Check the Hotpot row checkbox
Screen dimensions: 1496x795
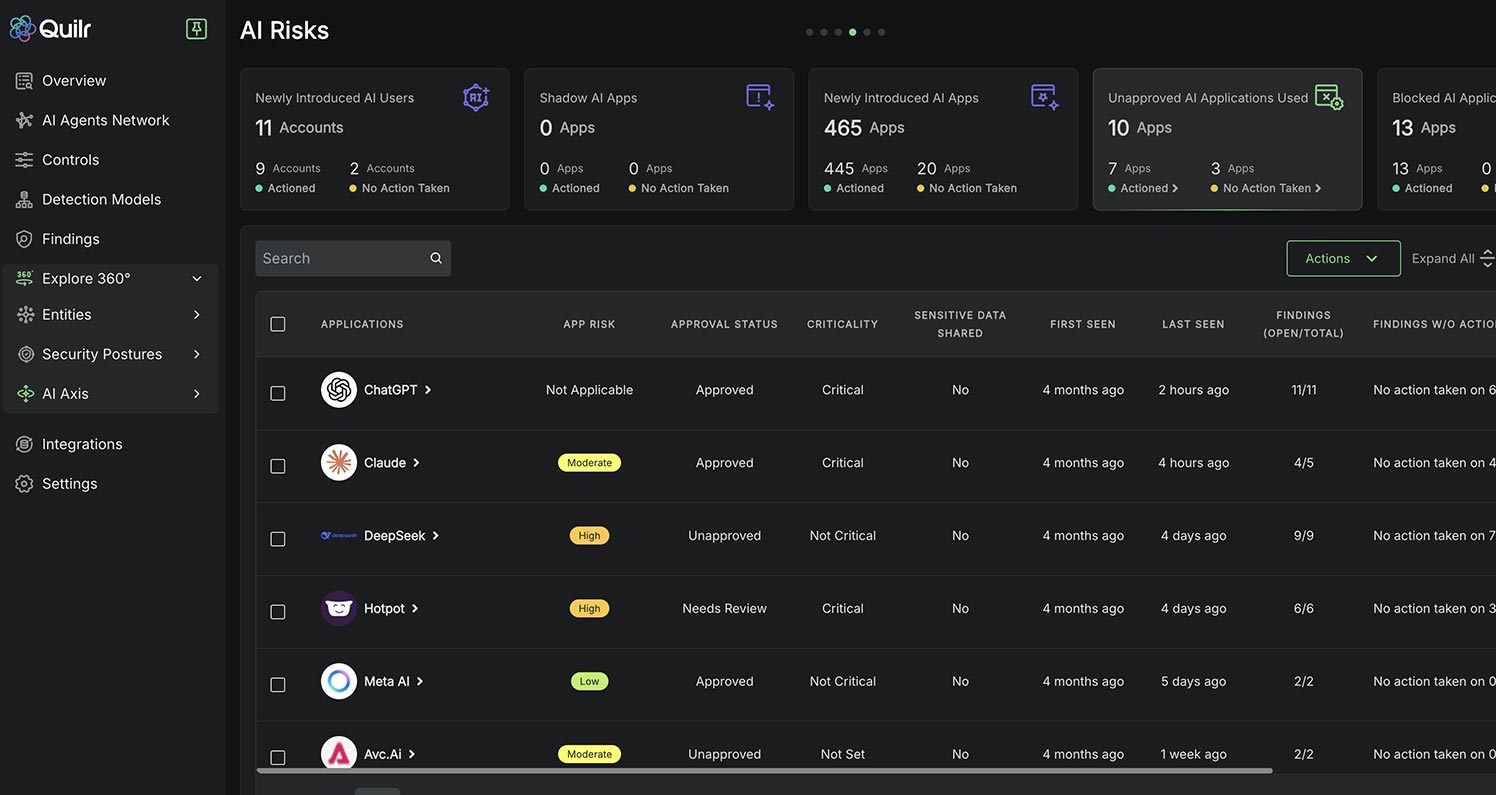pyautogui.click(x=278, y=612)
